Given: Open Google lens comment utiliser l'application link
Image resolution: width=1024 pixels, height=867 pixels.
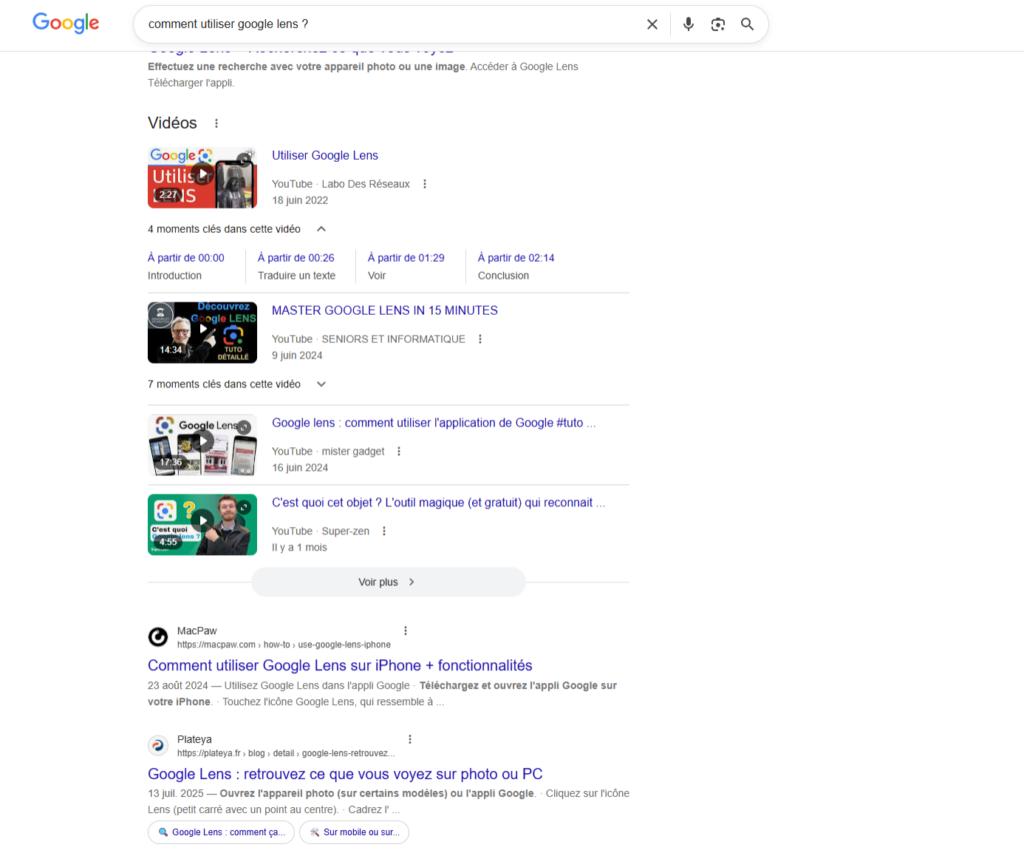Looking at the screenshot, I should pos(434,423).
